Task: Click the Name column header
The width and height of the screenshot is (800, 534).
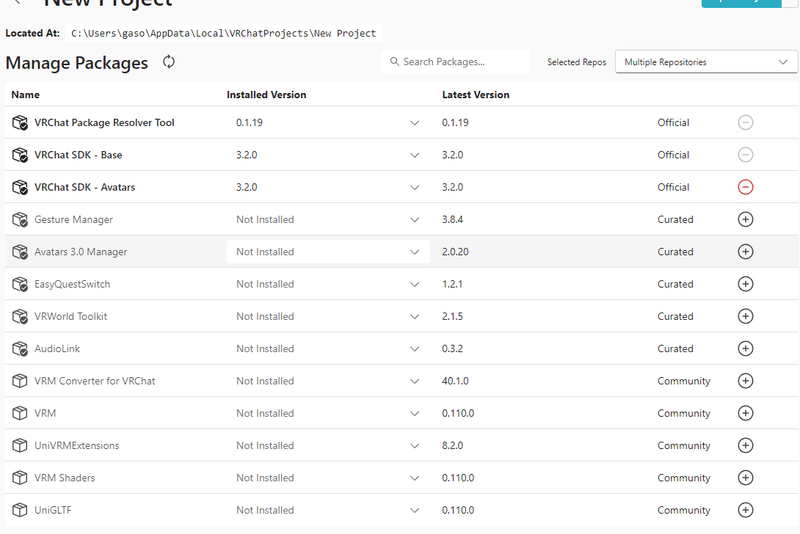Action: coord(26,94)
